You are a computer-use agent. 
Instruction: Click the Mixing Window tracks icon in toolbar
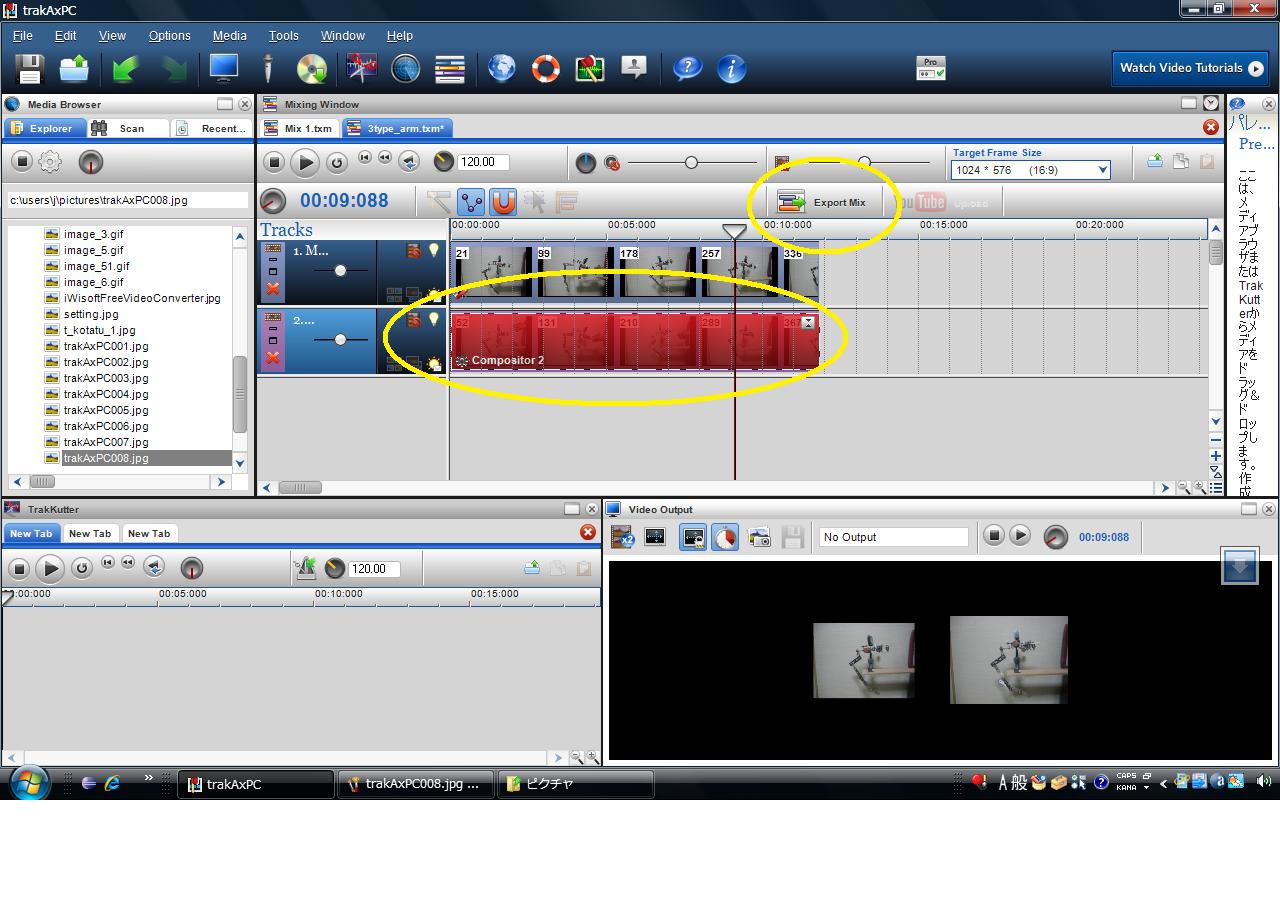[449, 69]
